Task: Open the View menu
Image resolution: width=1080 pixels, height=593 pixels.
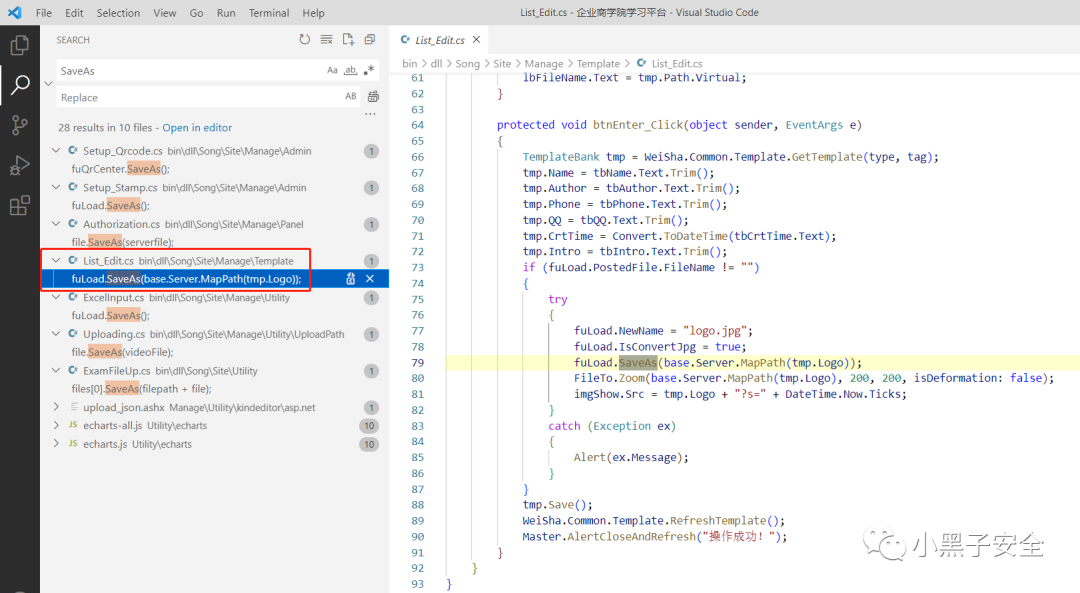Action: coord(165,12)
